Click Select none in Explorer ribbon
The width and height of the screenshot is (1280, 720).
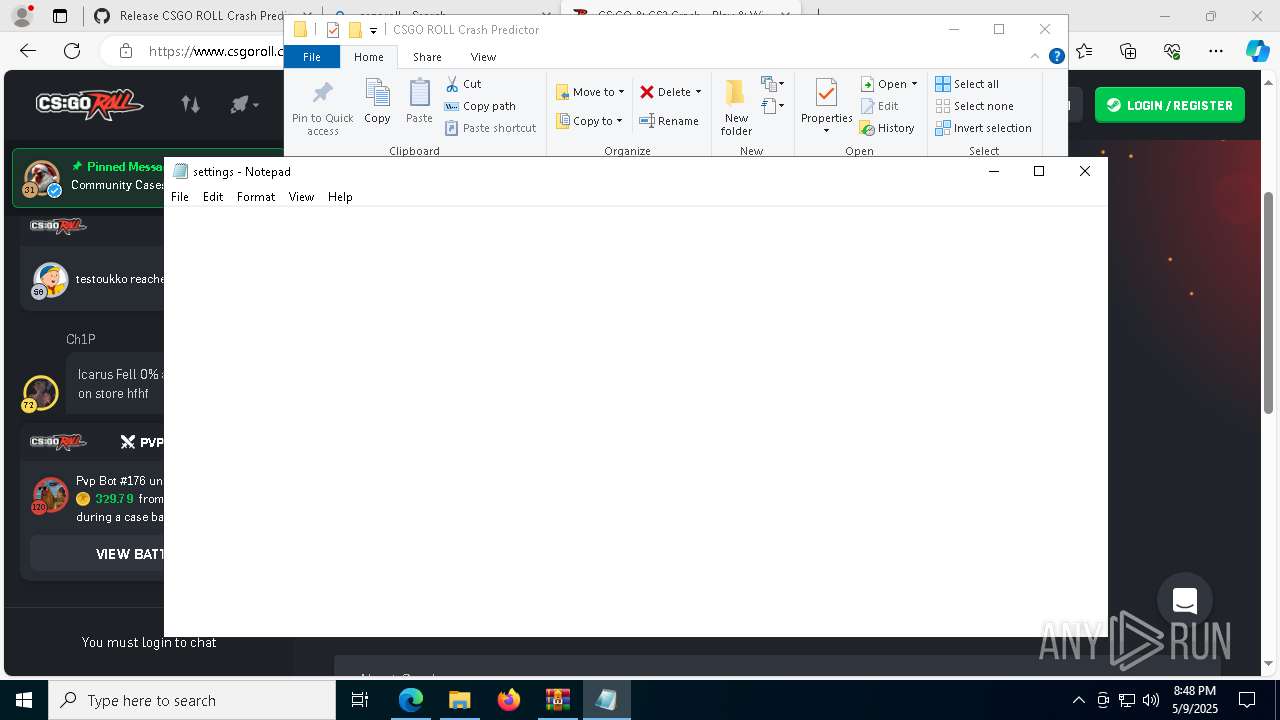(974, 106)
